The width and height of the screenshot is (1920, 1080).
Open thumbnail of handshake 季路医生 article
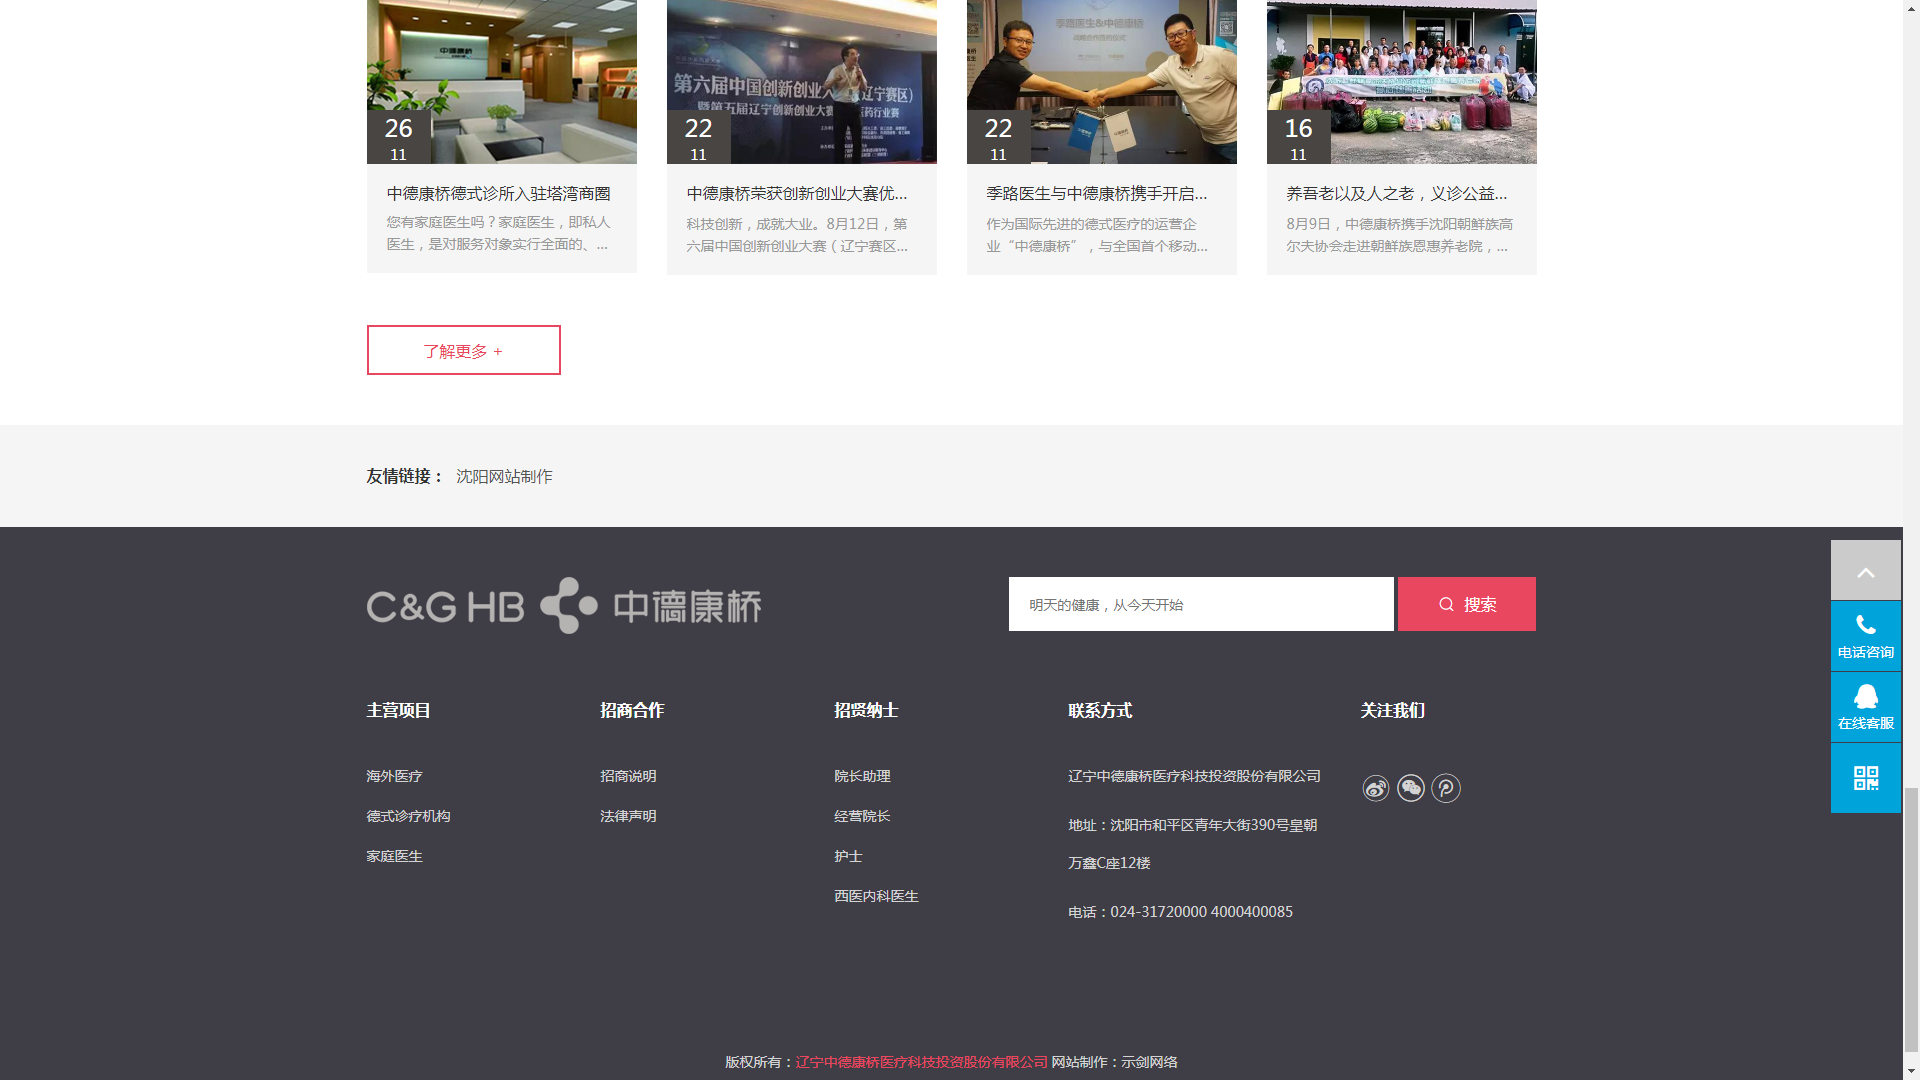[x=1102, y=82]
